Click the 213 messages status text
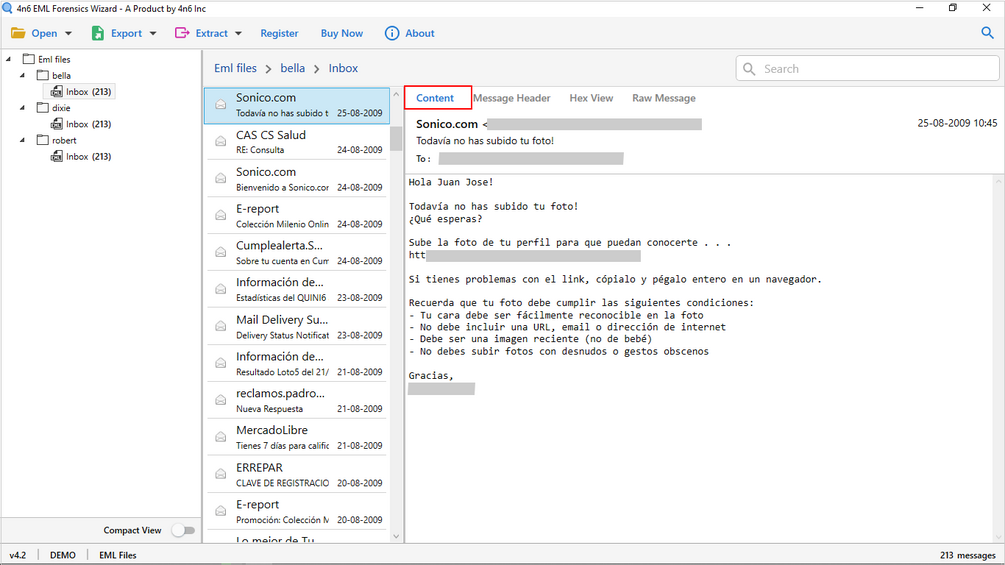 (x=967, y=555)
